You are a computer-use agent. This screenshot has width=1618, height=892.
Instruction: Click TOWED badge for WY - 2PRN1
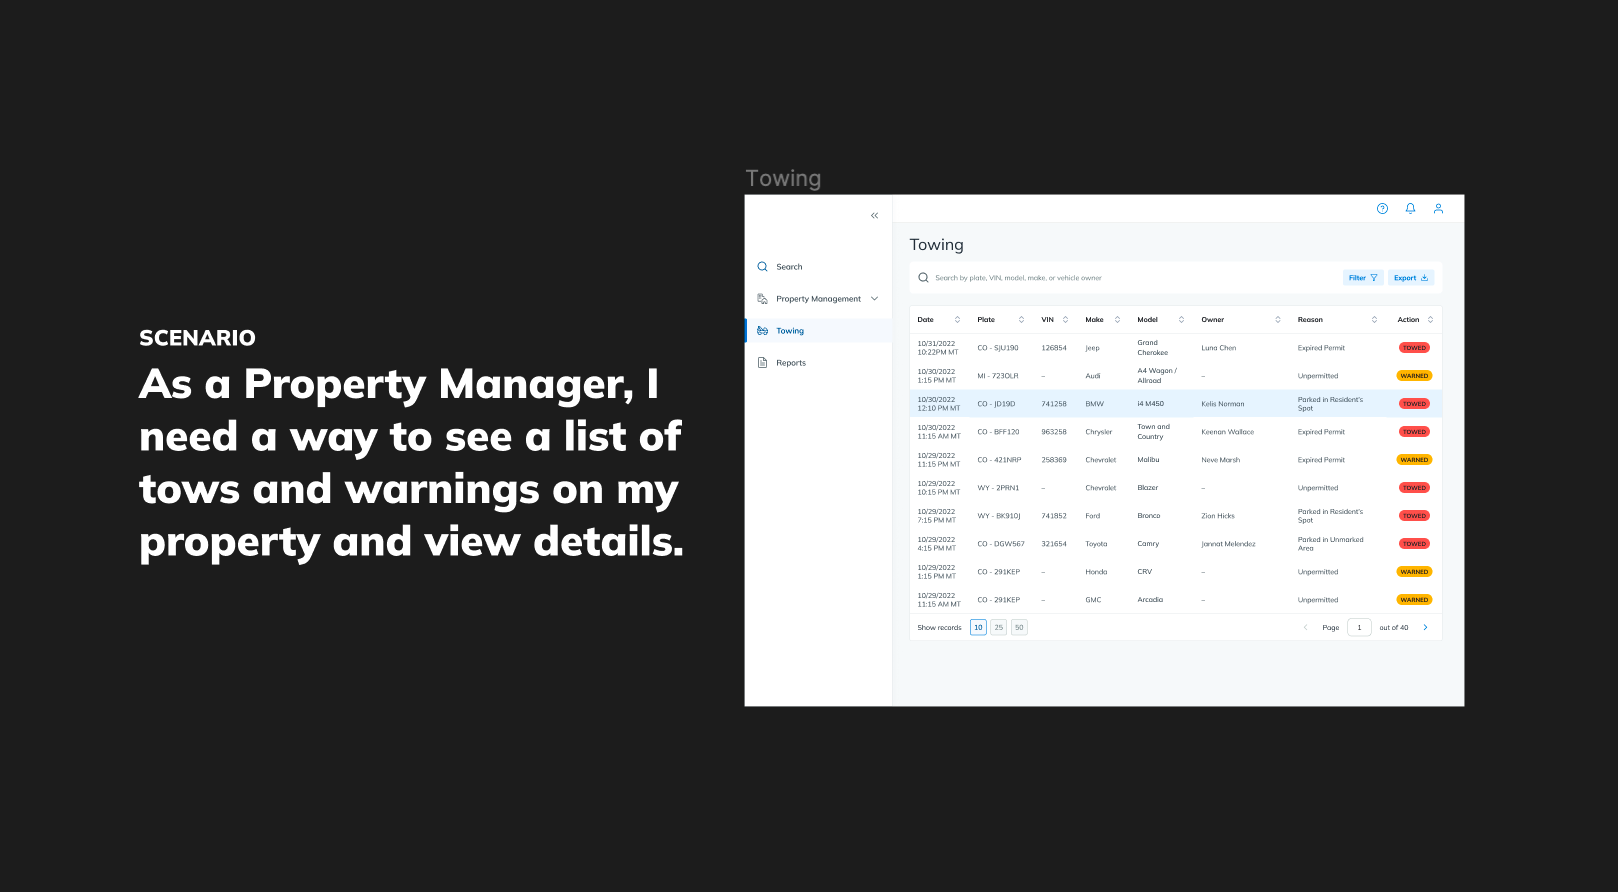(1414, 488)
